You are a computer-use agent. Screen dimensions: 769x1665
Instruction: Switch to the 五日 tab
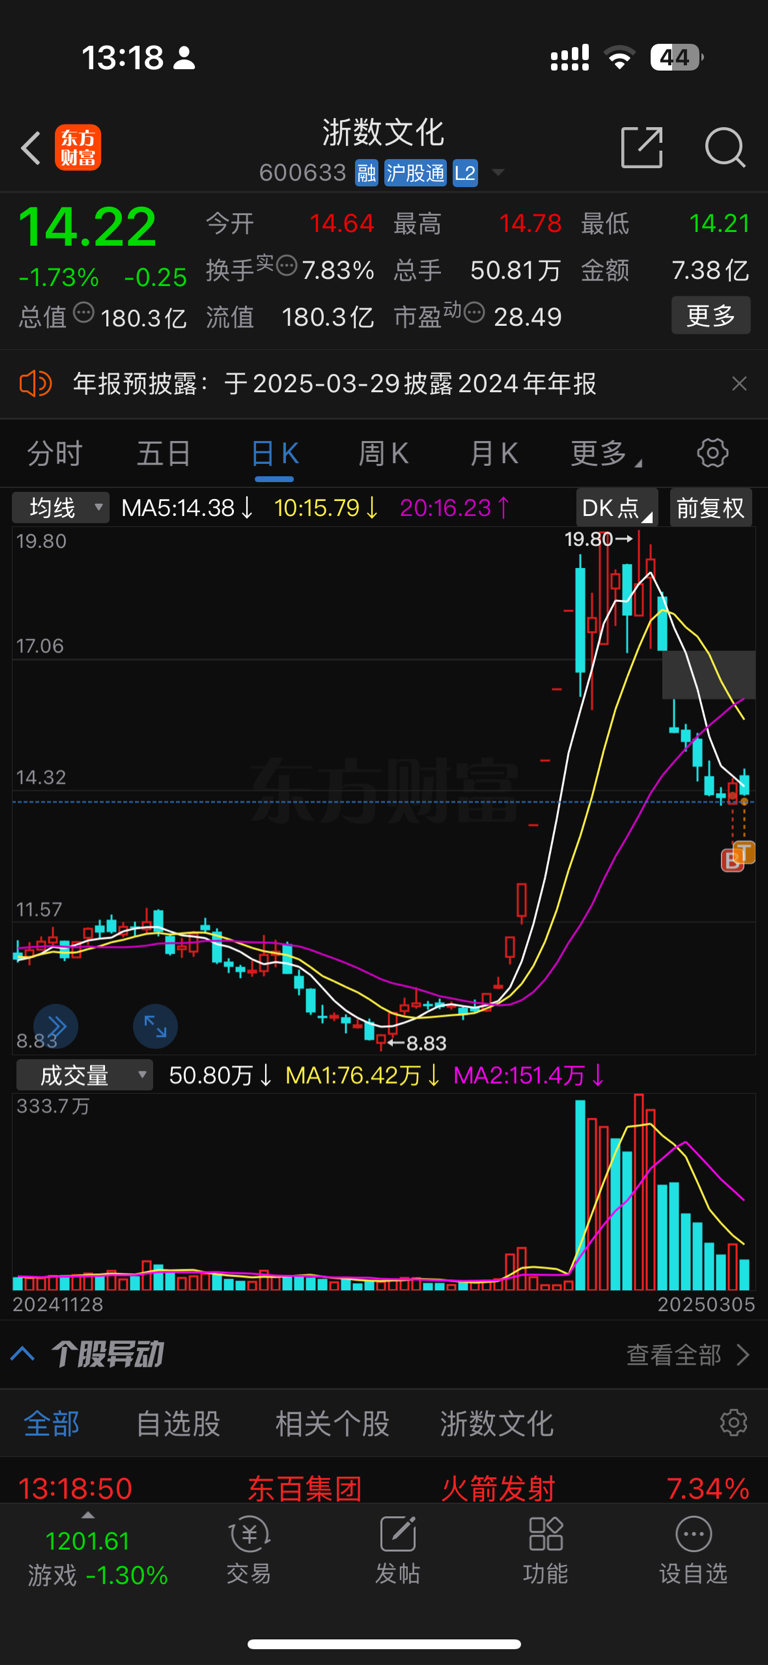click(x=164, y=454)
